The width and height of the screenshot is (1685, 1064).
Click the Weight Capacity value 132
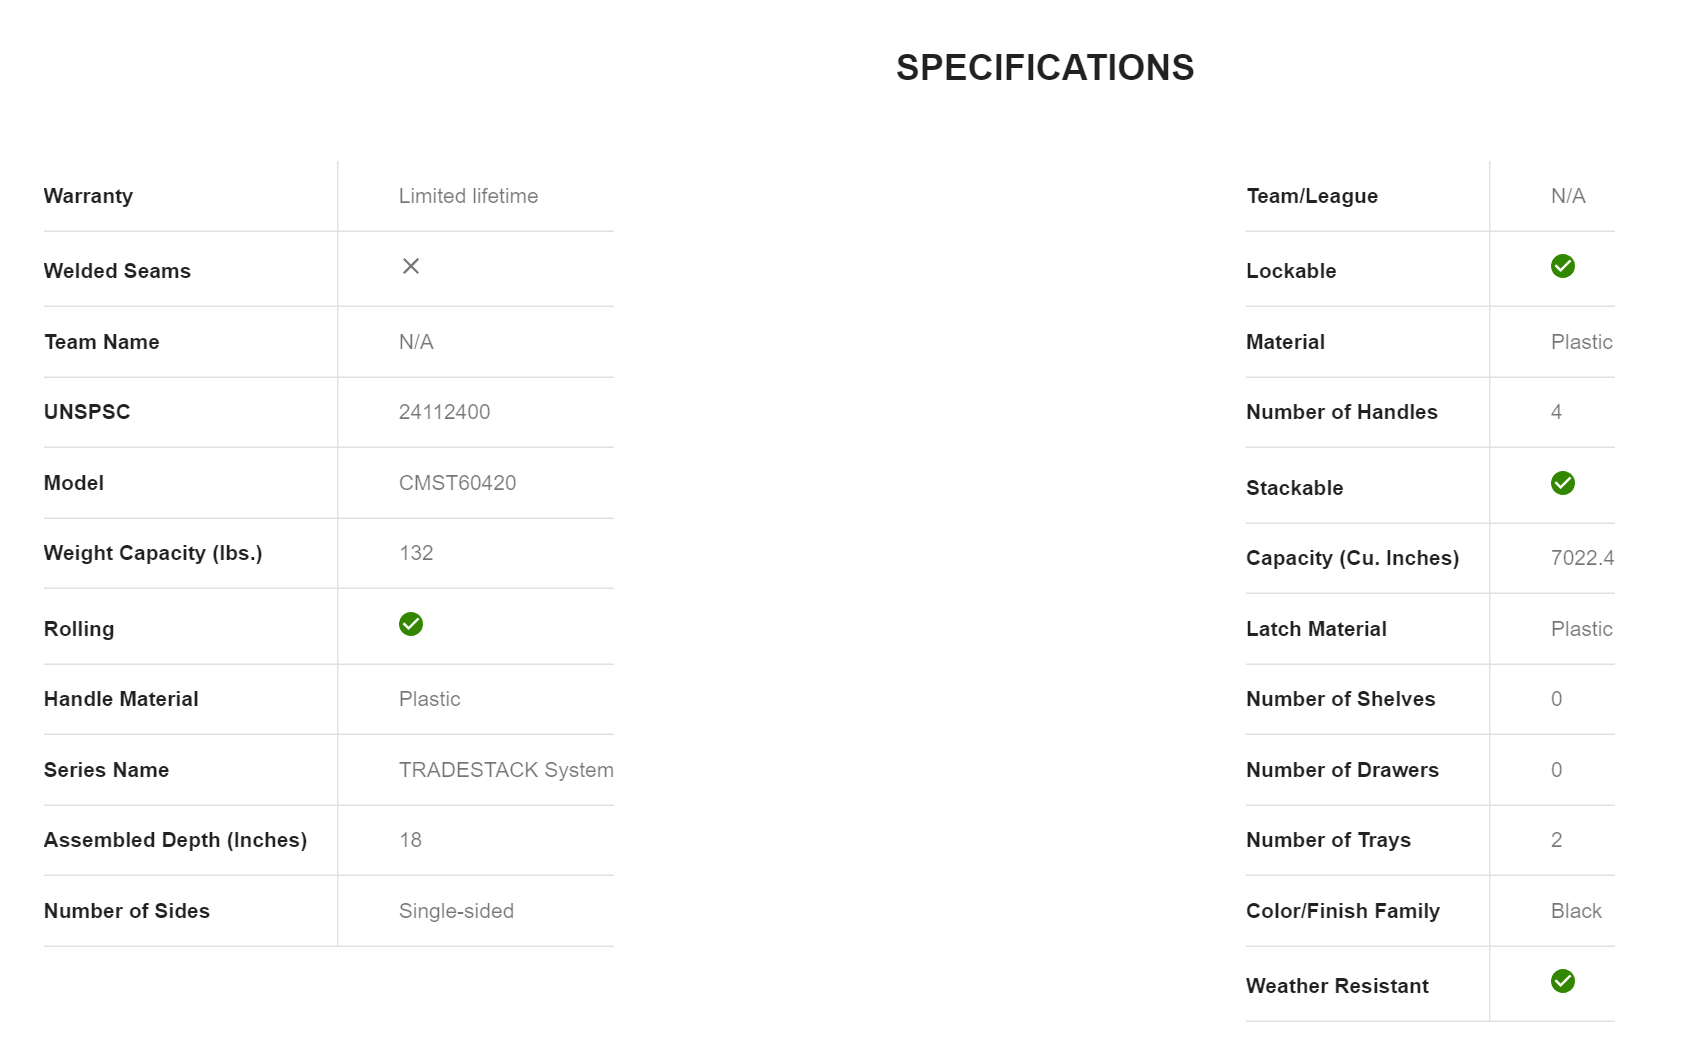point(416,553)
